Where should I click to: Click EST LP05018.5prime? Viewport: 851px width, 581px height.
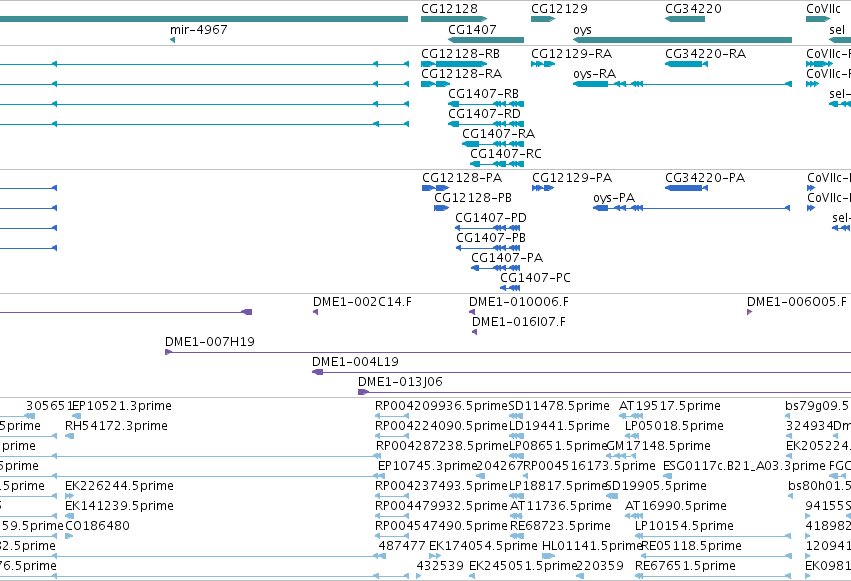674,426
